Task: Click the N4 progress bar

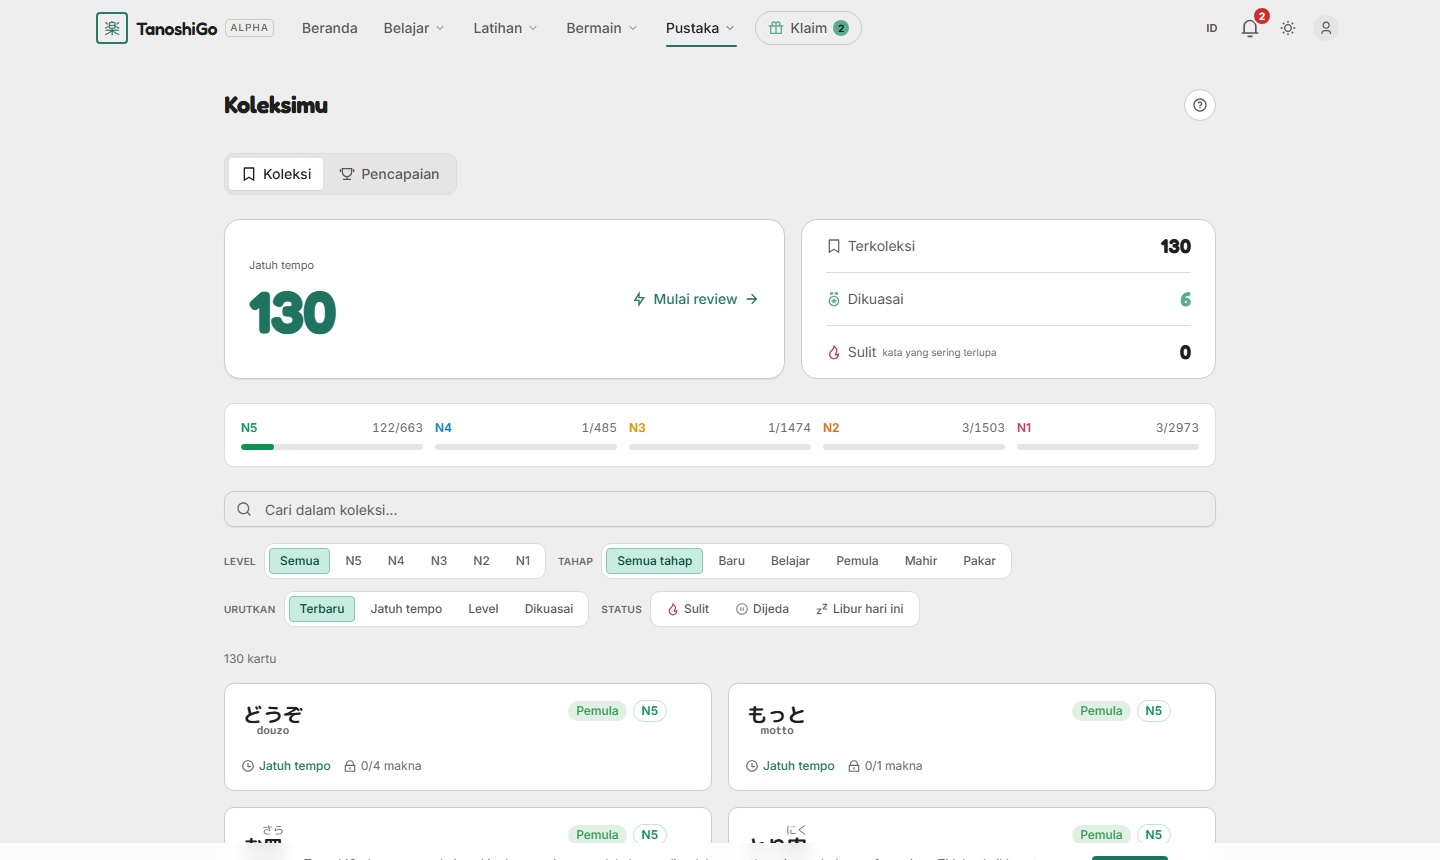Action: coord(526,447)
